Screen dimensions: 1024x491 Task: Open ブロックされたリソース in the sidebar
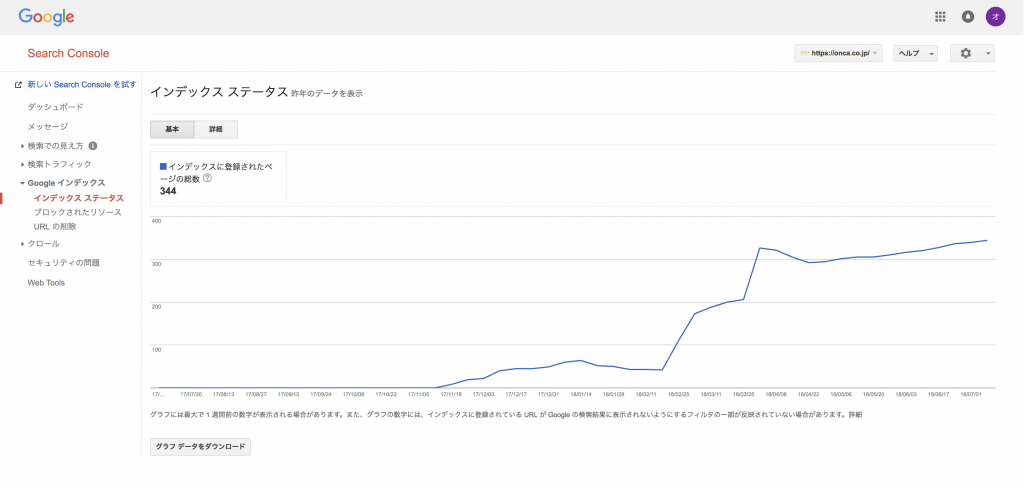pyautogui.click(x=77, y=212)
